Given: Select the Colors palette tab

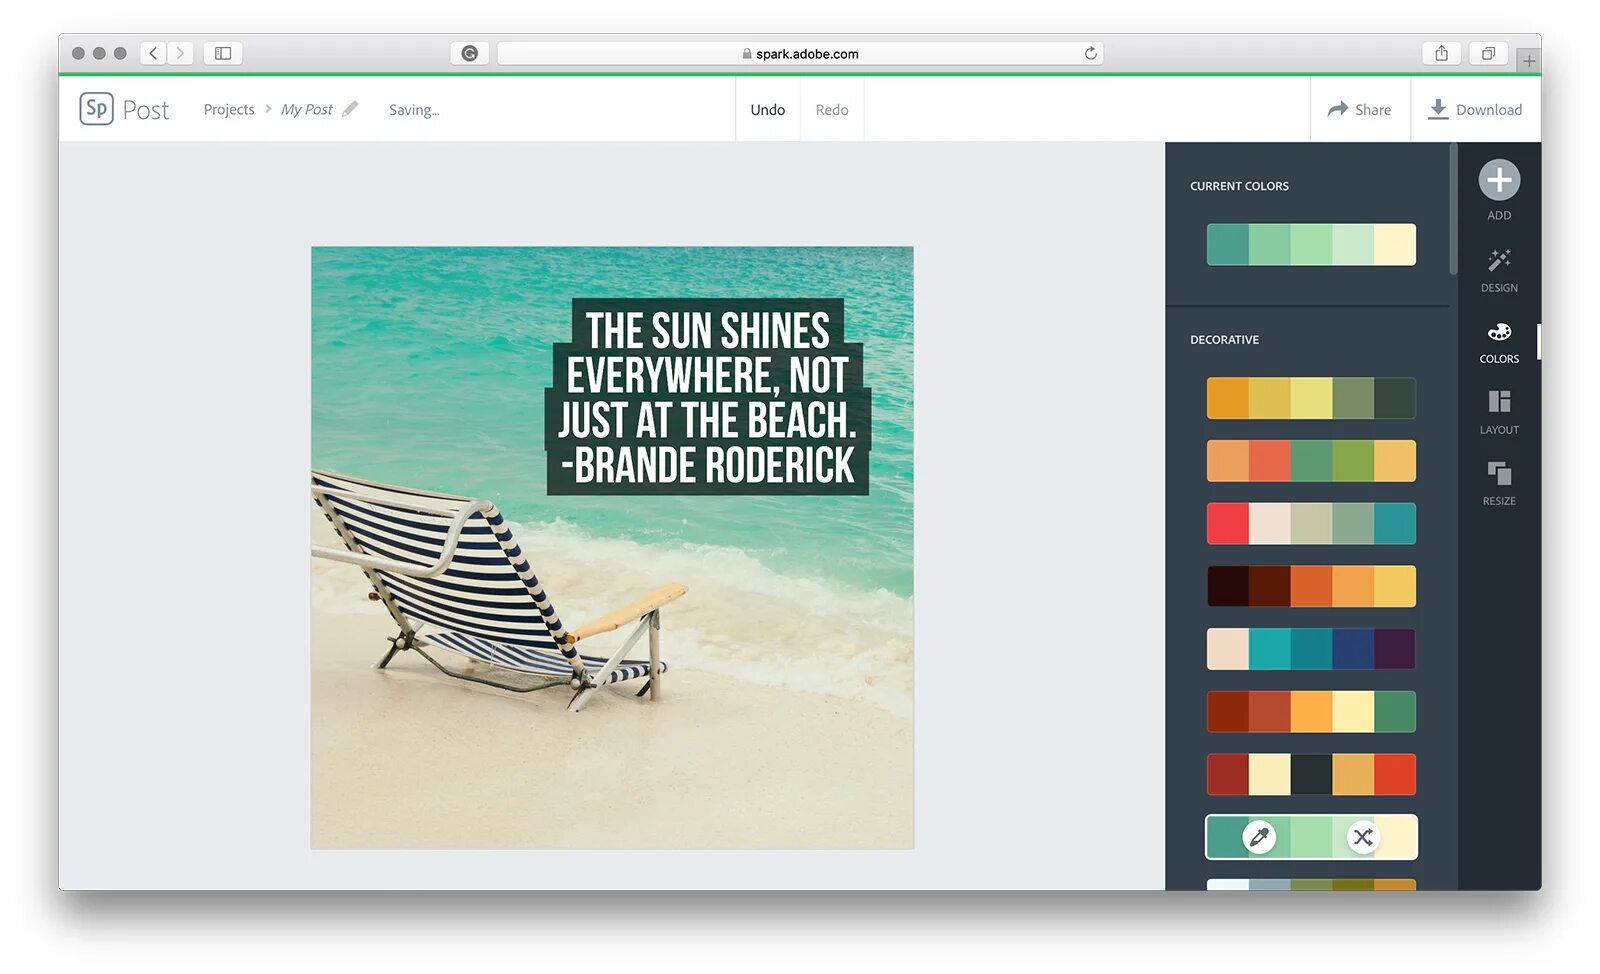Looking at the screenshot, I should pyautogui.click(x=1499, y=343).
